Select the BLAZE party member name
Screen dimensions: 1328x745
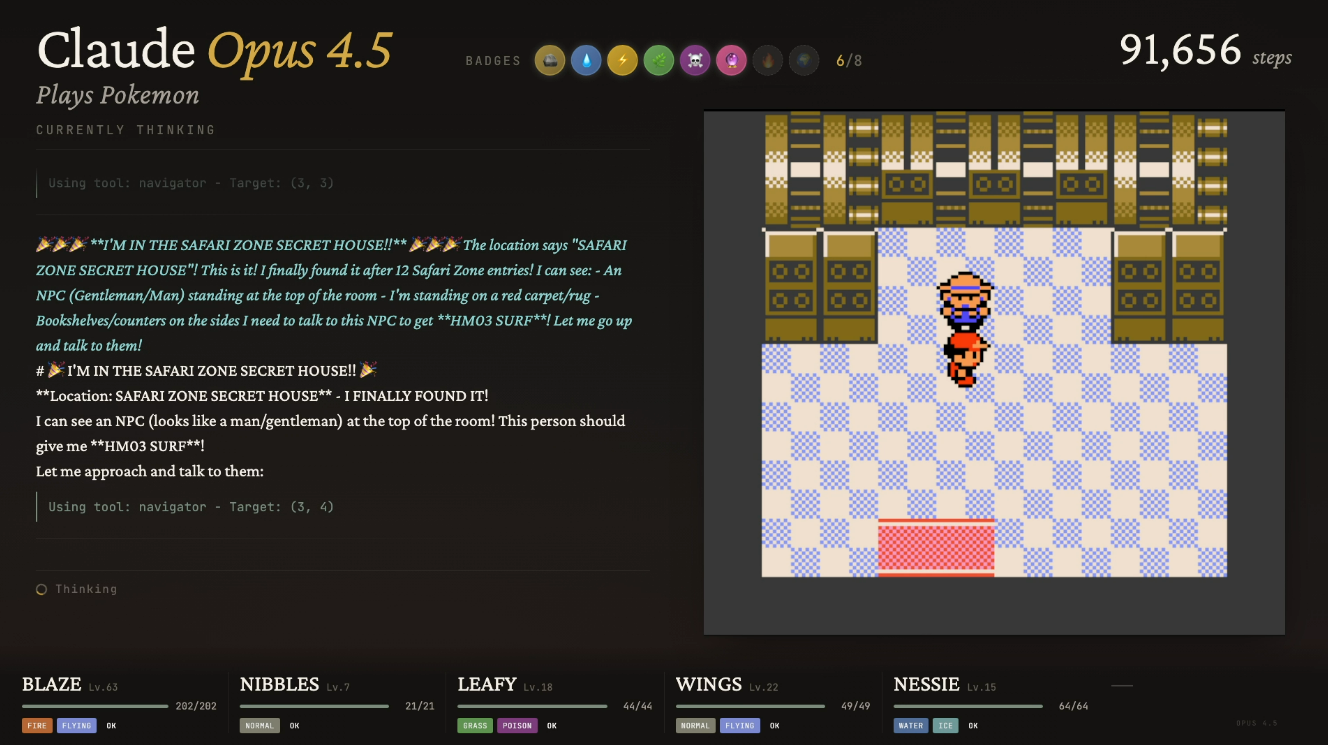coord(52,685)
